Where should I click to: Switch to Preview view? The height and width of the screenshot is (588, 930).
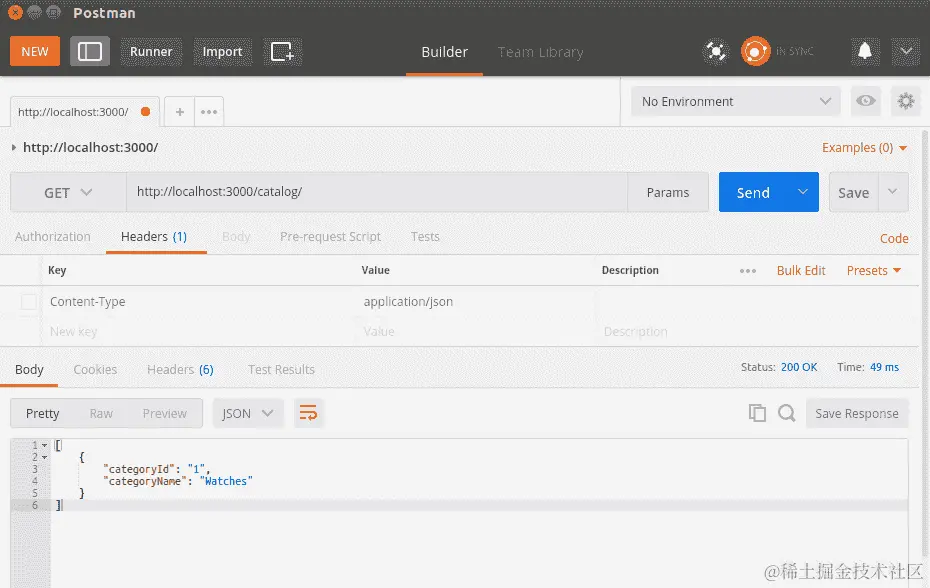(164, 413)
